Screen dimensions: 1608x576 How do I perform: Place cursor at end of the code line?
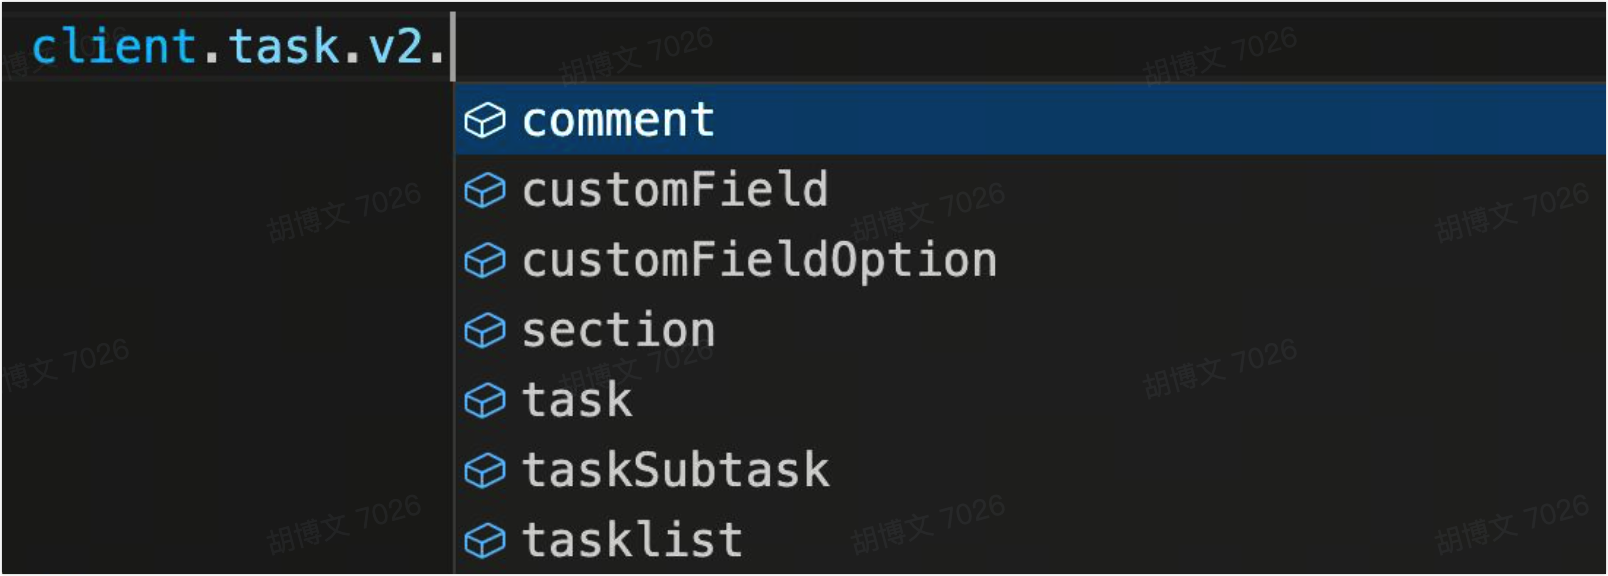click(x=451, y=47)
